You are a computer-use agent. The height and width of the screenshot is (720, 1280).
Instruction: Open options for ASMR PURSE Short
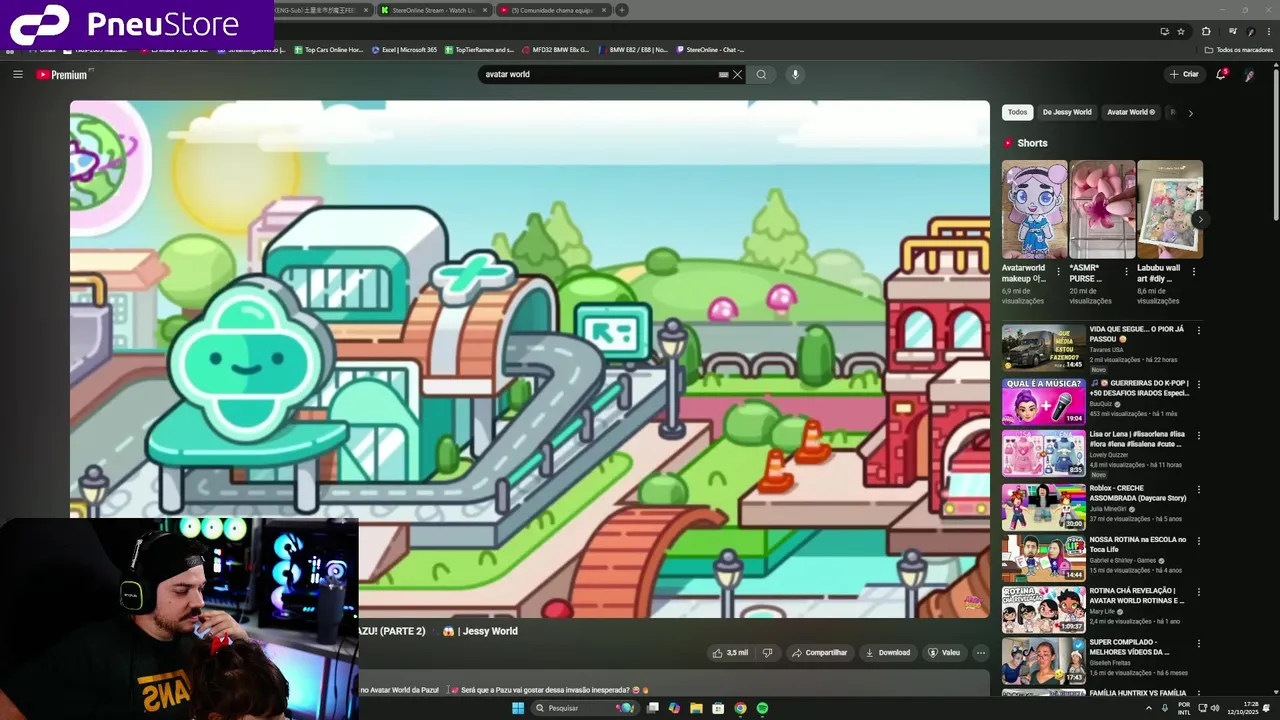pyautogui.click(x=1127, y=271)
